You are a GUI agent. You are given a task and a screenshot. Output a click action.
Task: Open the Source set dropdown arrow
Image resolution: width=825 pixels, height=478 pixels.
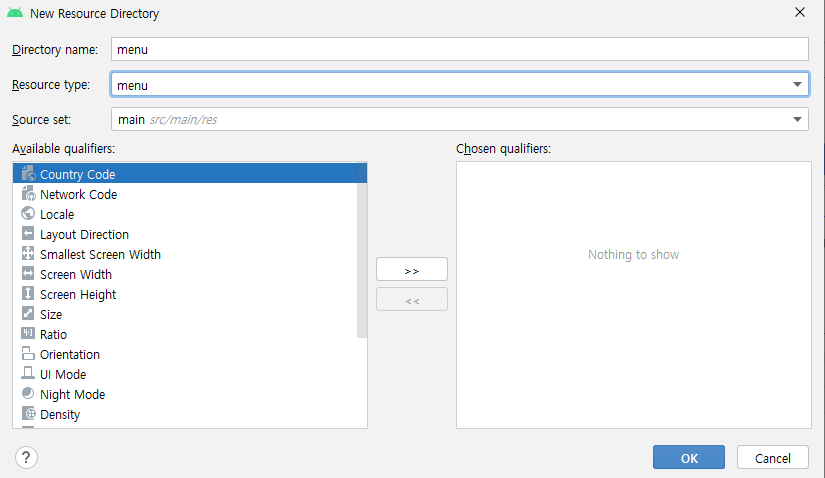pyautogui.click(x=797, y=120)
